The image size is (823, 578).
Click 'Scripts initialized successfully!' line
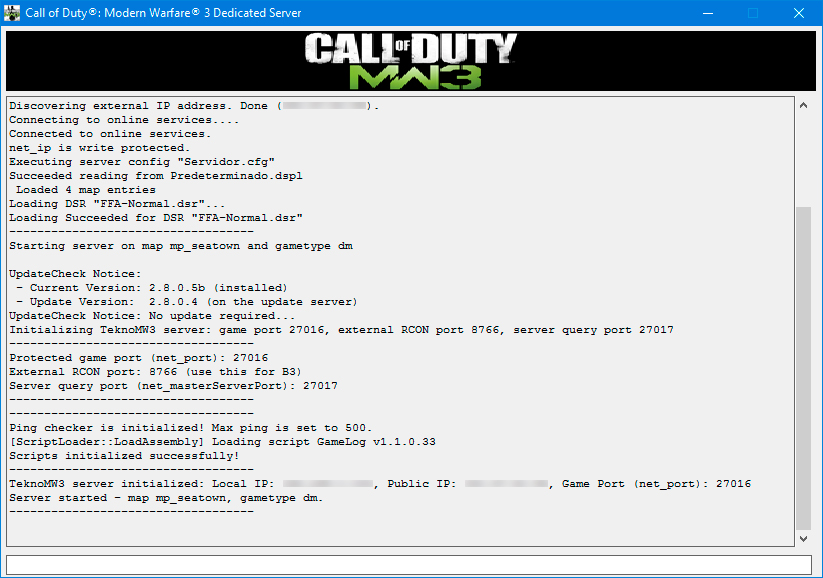[x=124, y=456]
